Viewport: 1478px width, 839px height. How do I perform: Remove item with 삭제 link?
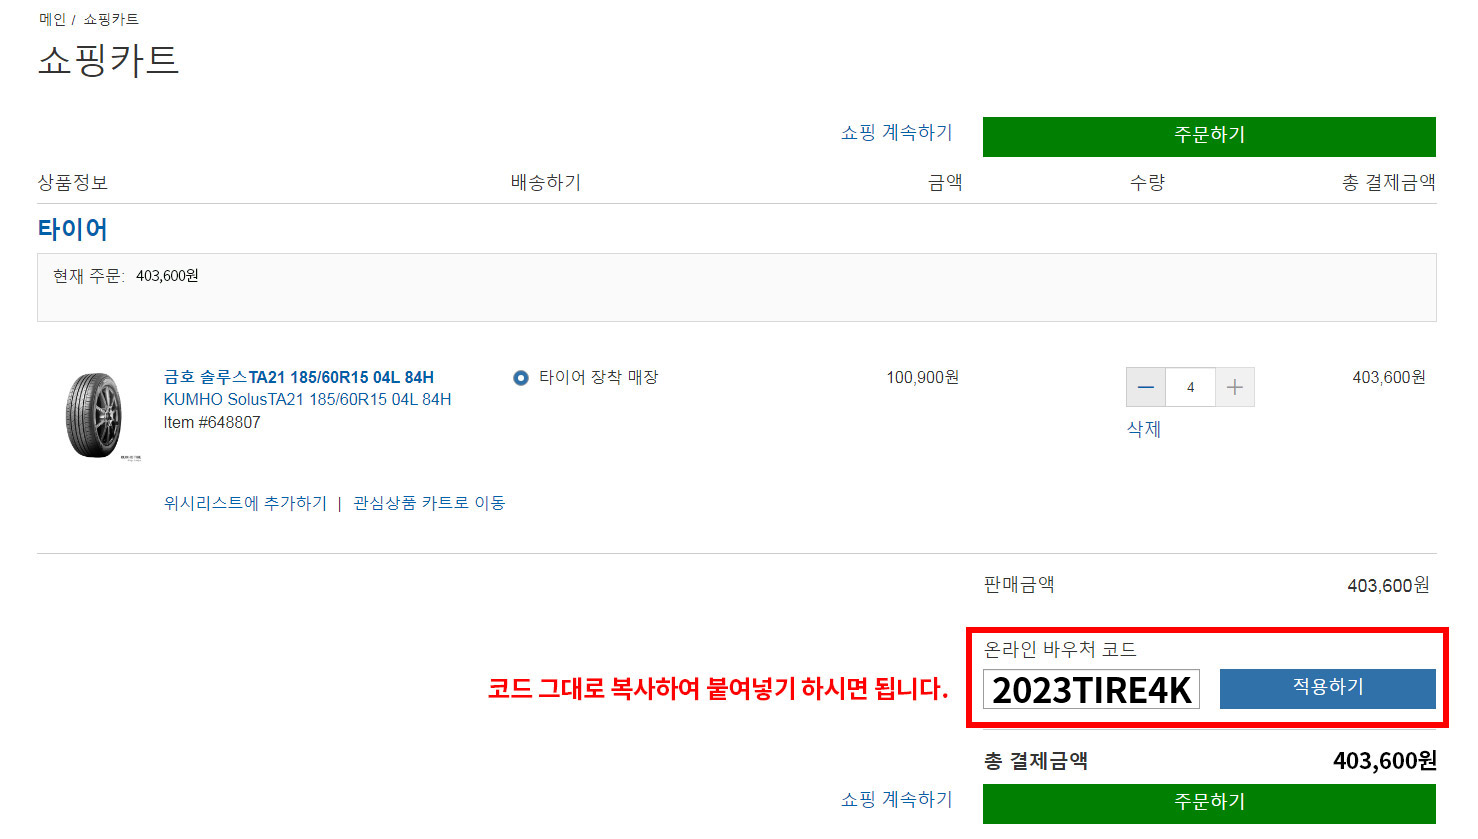tap(1143, 429)
